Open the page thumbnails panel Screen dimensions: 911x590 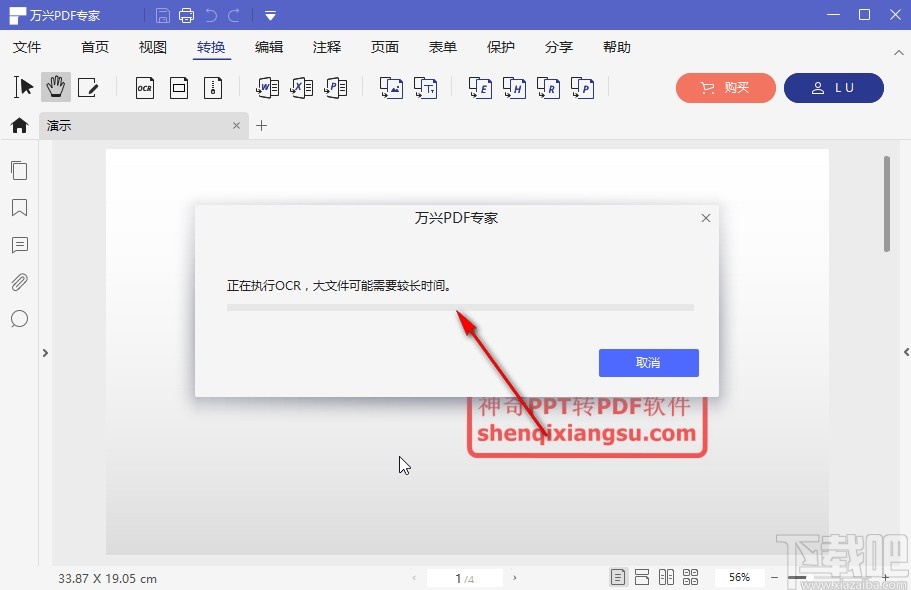point(19,170)
